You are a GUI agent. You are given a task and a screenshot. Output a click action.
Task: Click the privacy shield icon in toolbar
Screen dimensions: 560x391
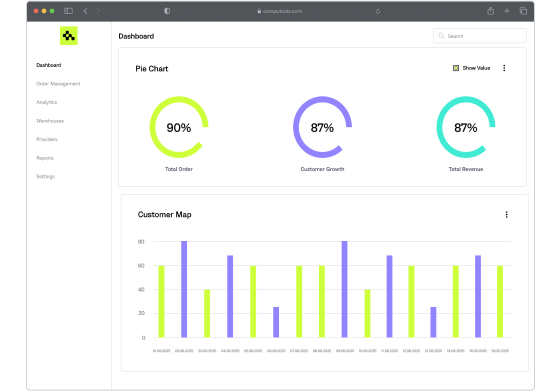coord(167,11)
